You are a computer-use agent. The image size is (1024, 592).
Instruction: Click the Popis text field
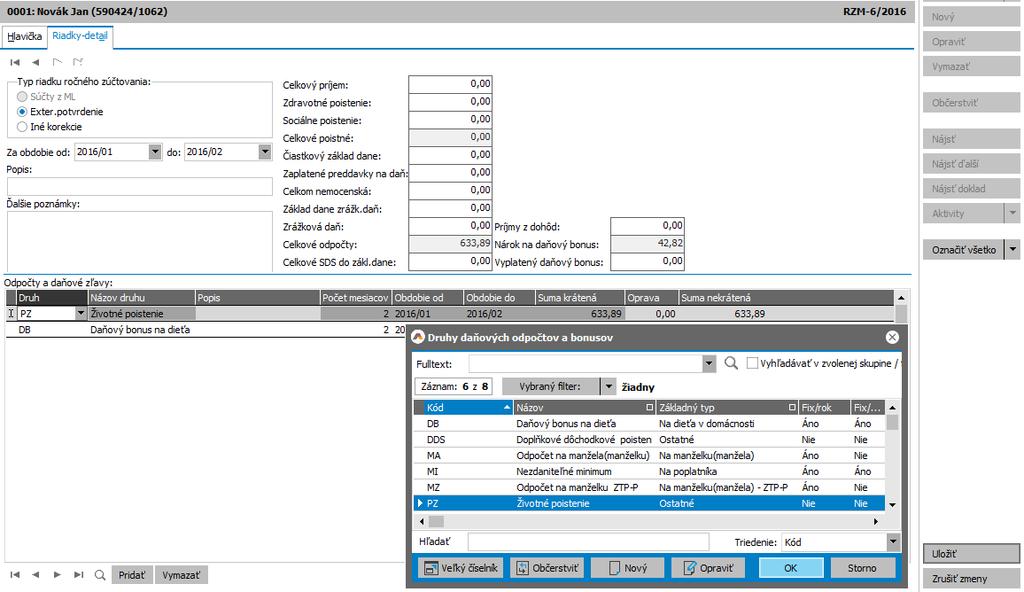pyautogui.click(x=140, y=186)
